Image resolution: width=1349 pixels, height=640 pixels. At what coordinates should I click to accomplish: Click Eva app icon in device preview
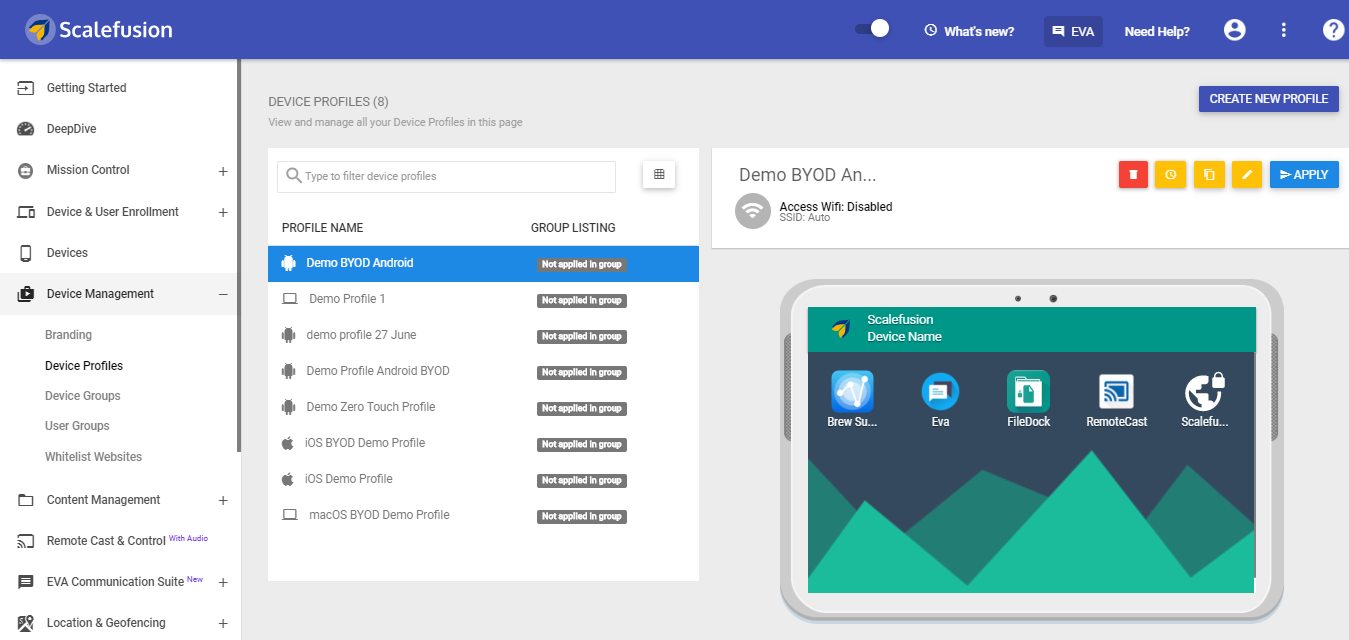click(x=940, y=392)
